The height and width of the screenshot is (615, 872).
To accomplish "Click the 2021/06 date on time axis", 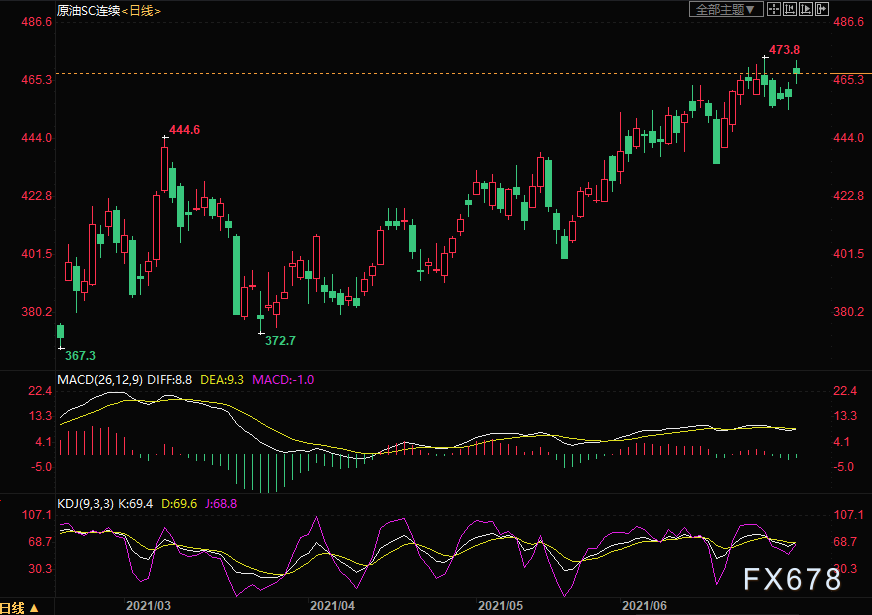I will pos(644,606).
